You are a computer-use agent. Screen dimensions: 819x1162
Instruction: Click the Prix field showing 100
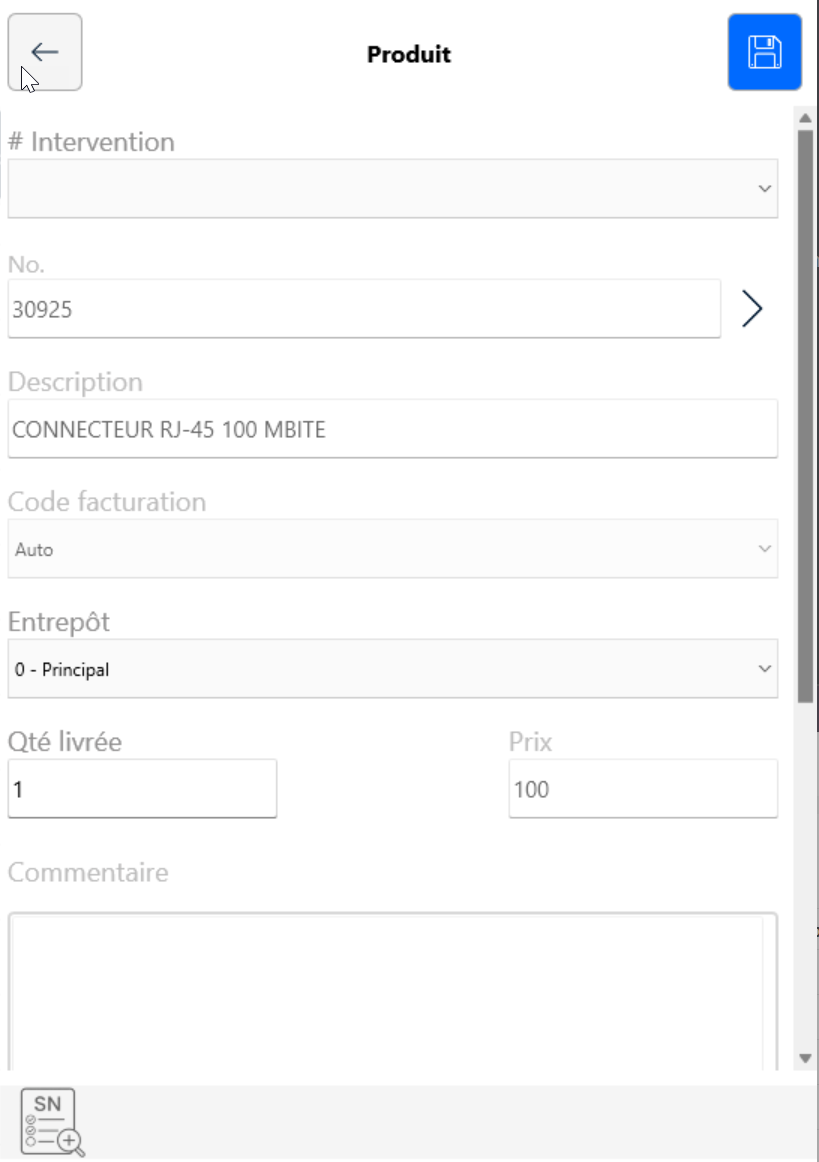tap(643, 789)
